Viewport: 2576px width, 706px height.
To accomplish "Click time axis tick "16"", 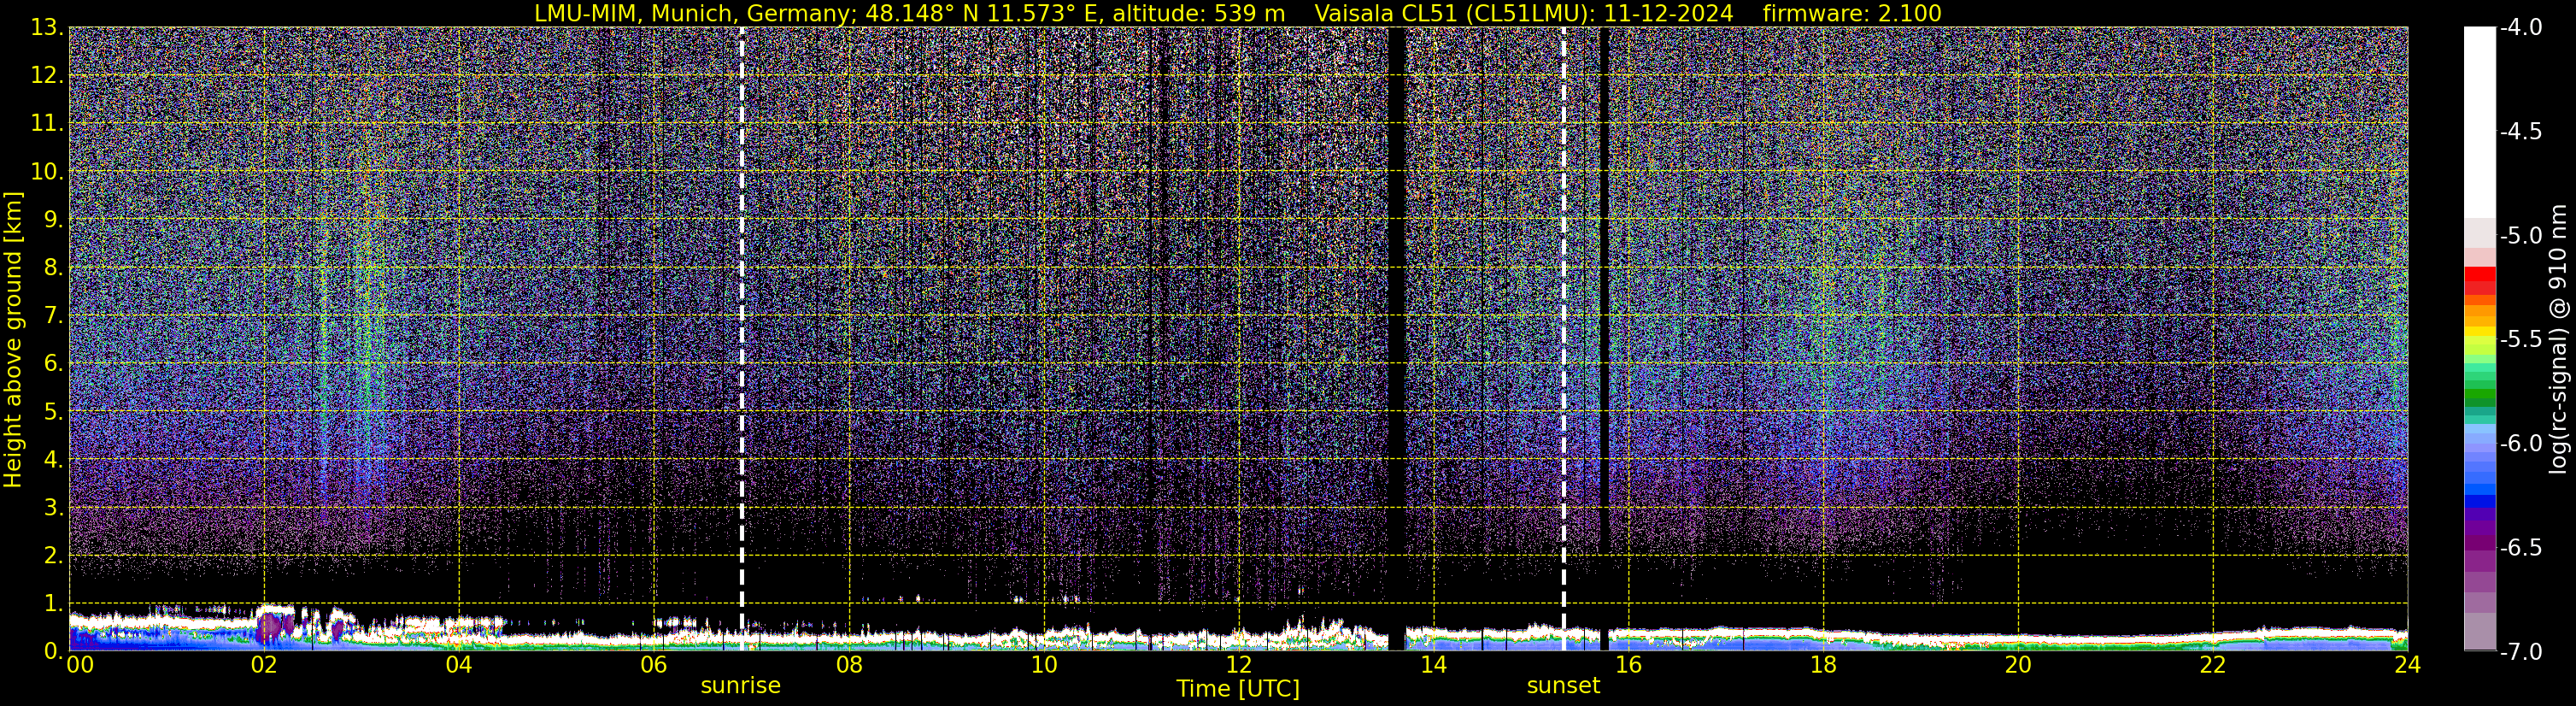I will (x=1628, y=665).
